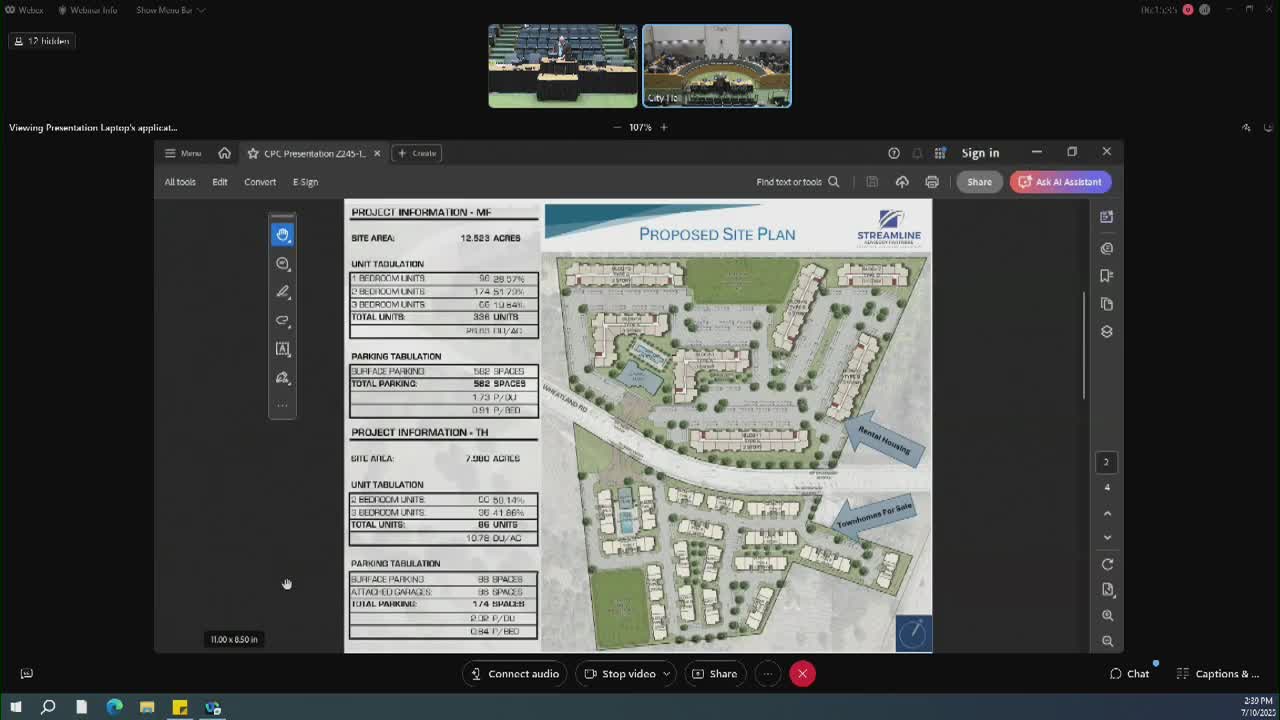Click the Create new tab button
Image resolution: width=1280 pixels, height=720 pixels.
417,153
